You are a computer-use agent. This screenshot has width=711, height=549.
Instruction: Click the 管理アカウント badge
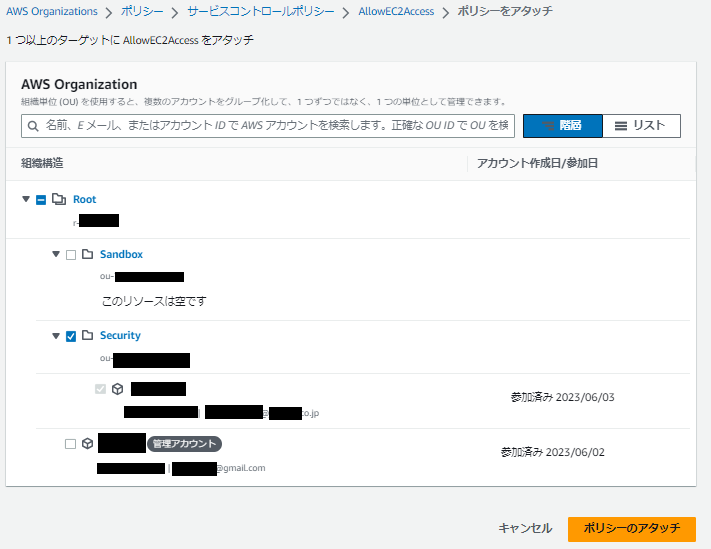tap(184, 444)
